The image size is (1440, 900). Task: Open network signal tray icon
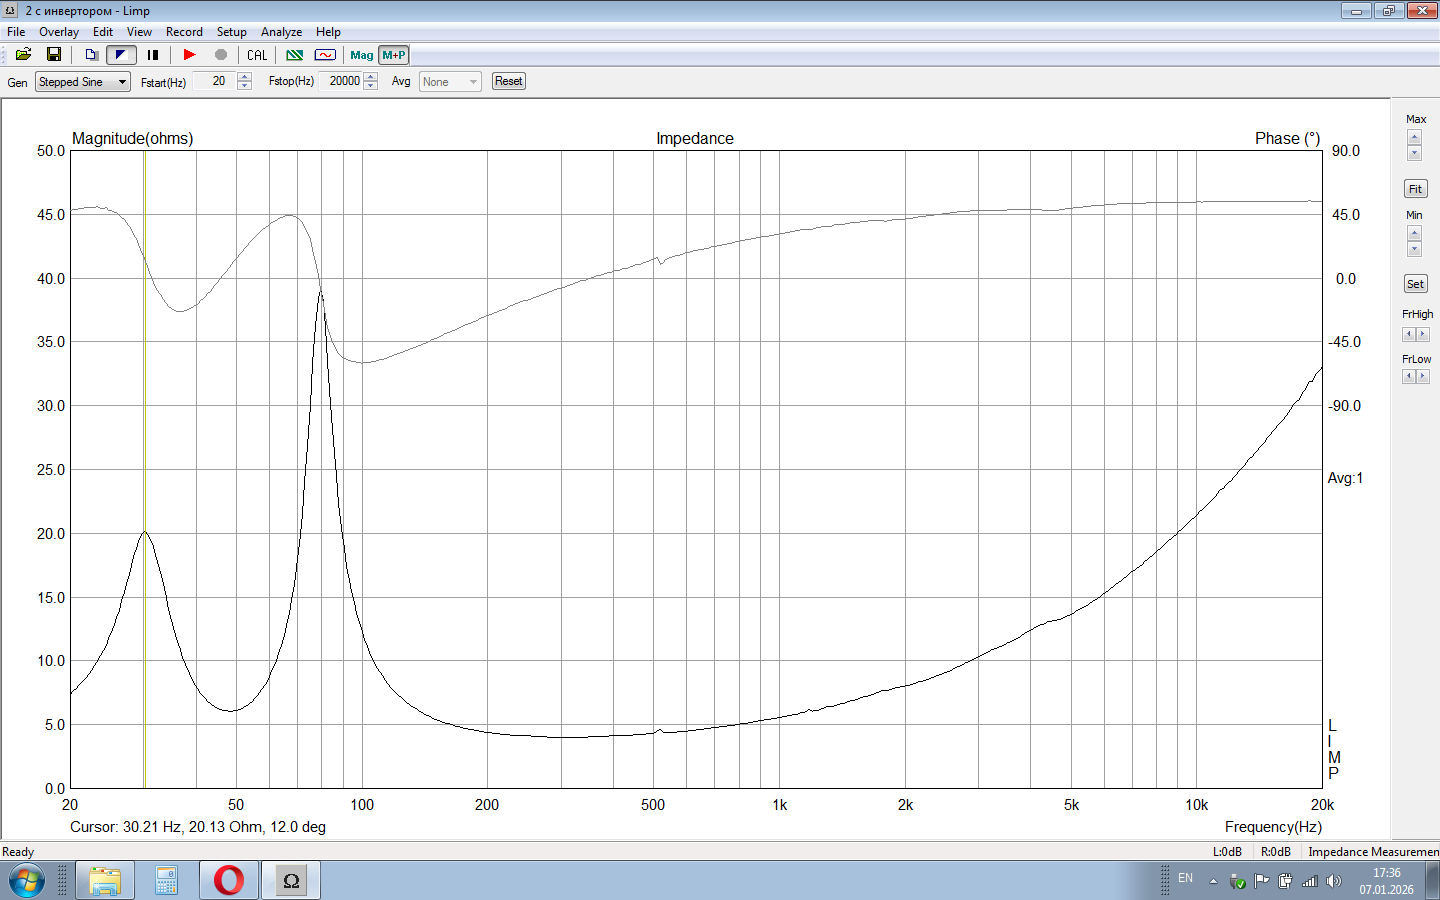pyautogui.click(x=1310, y=881)
